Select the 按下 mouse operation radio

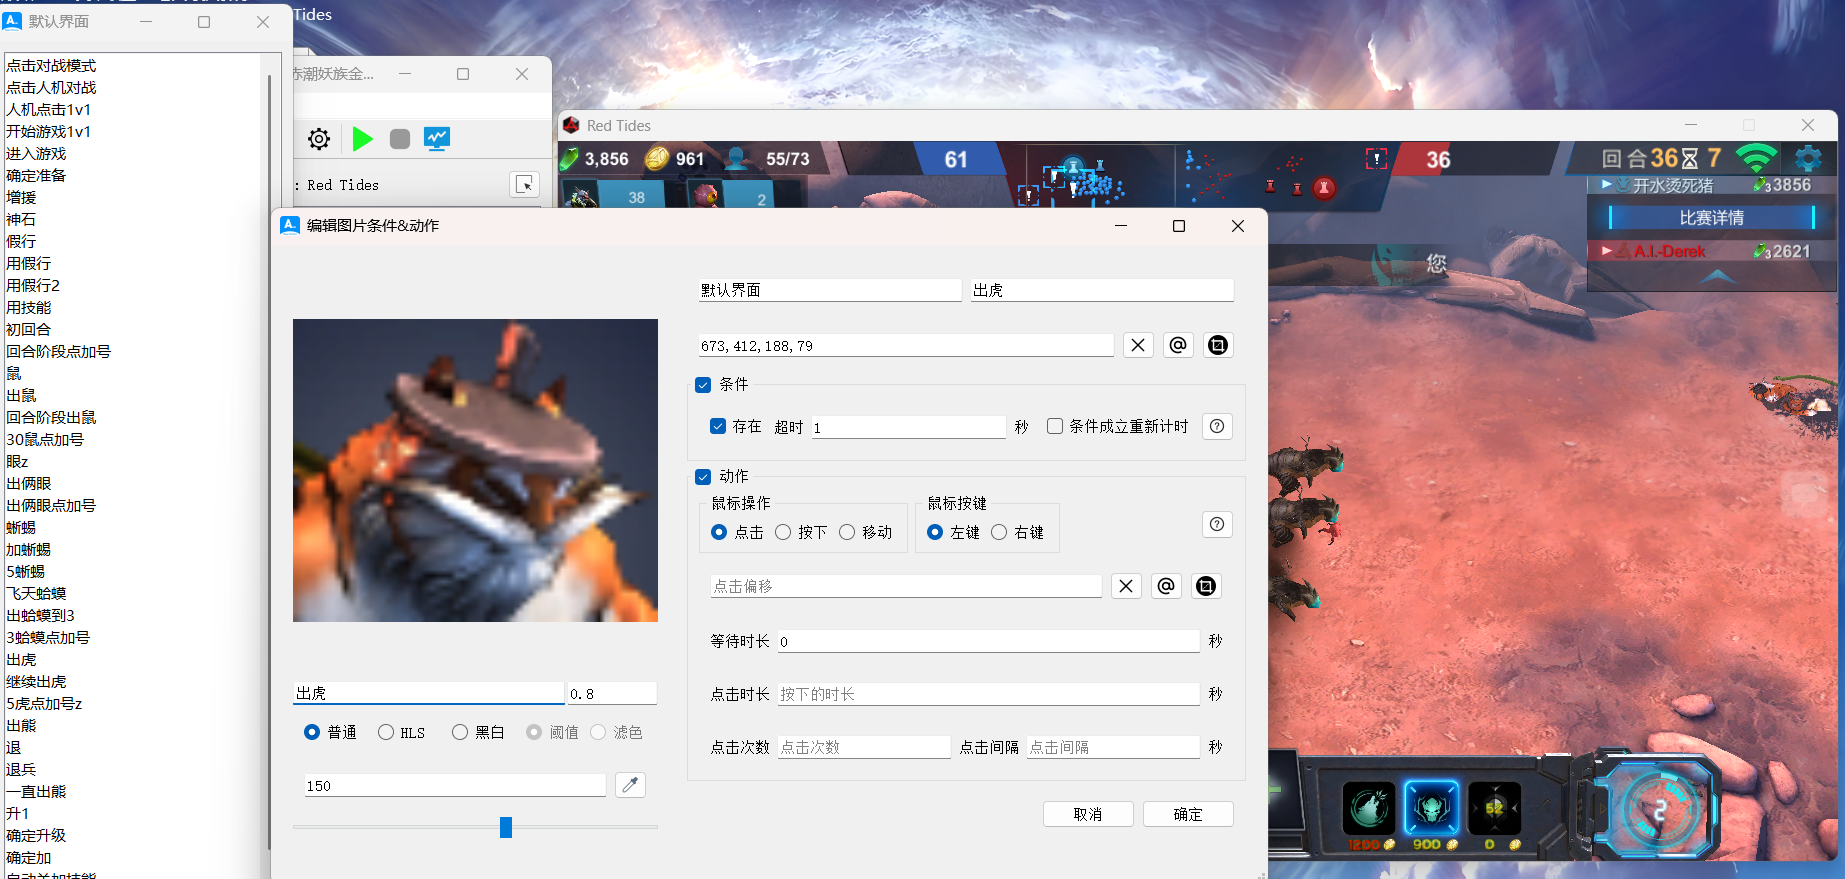click(783, 532)
